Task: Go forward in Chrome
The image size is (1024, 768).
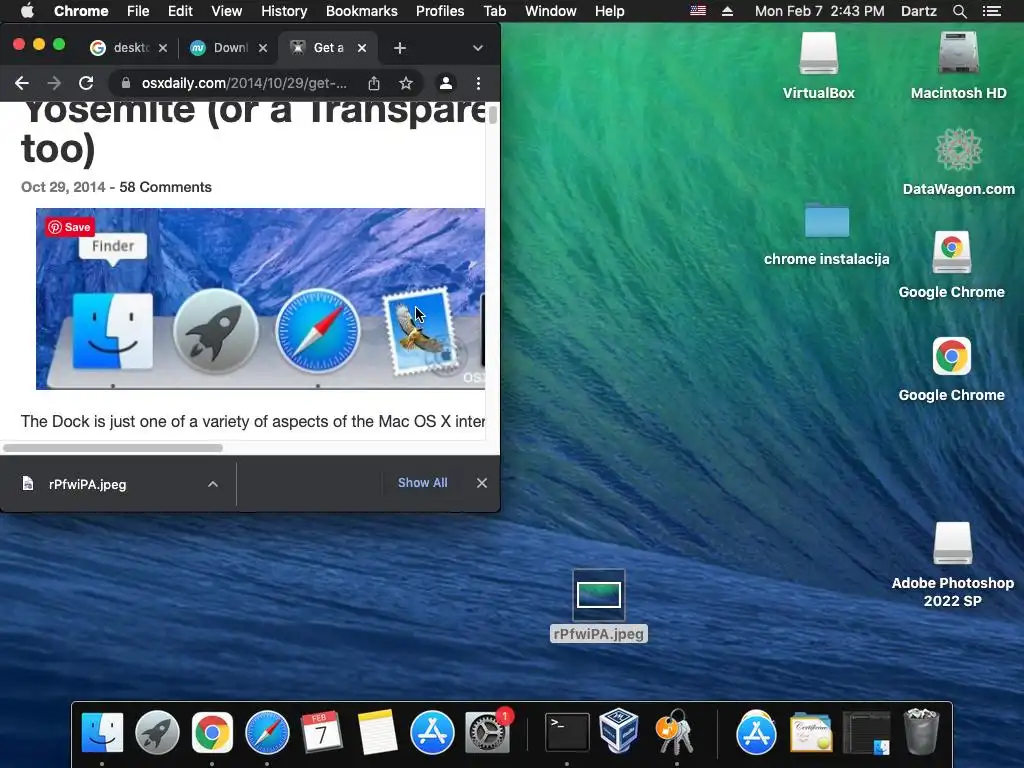Action: [x=54, y=83]
